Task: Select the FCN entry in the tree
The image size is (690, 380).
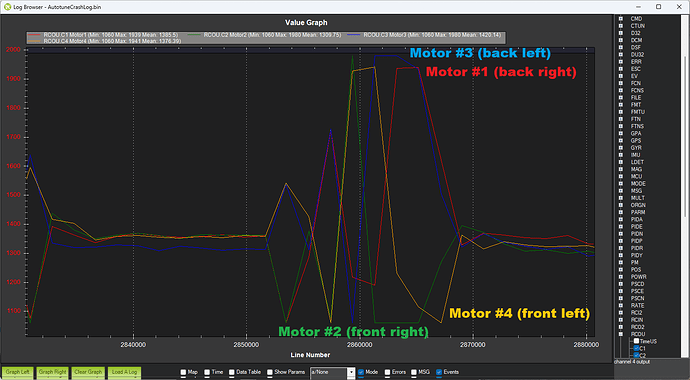Action: pyautogui.click(x=635, y=83)
